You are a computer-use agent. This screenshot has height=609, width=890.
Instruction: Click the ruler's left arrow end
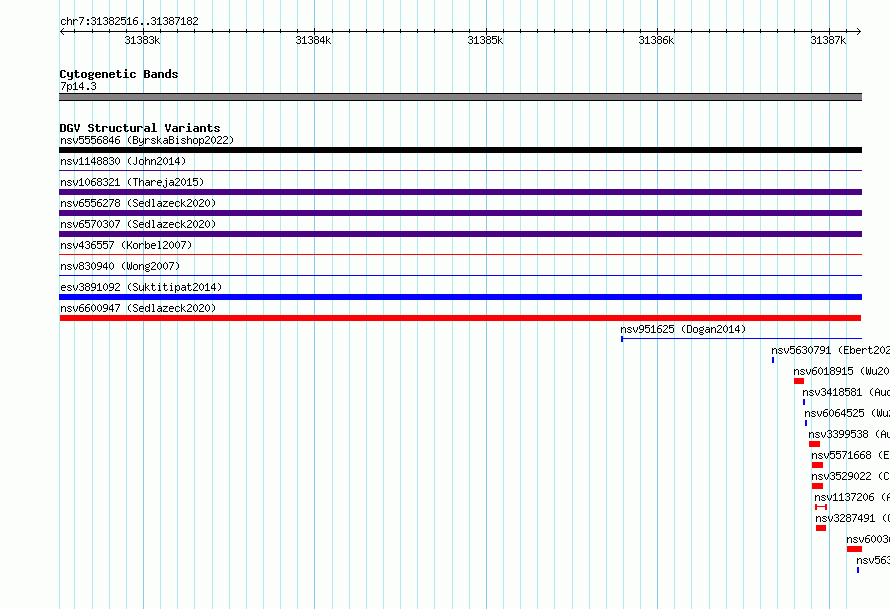point(62,31)
